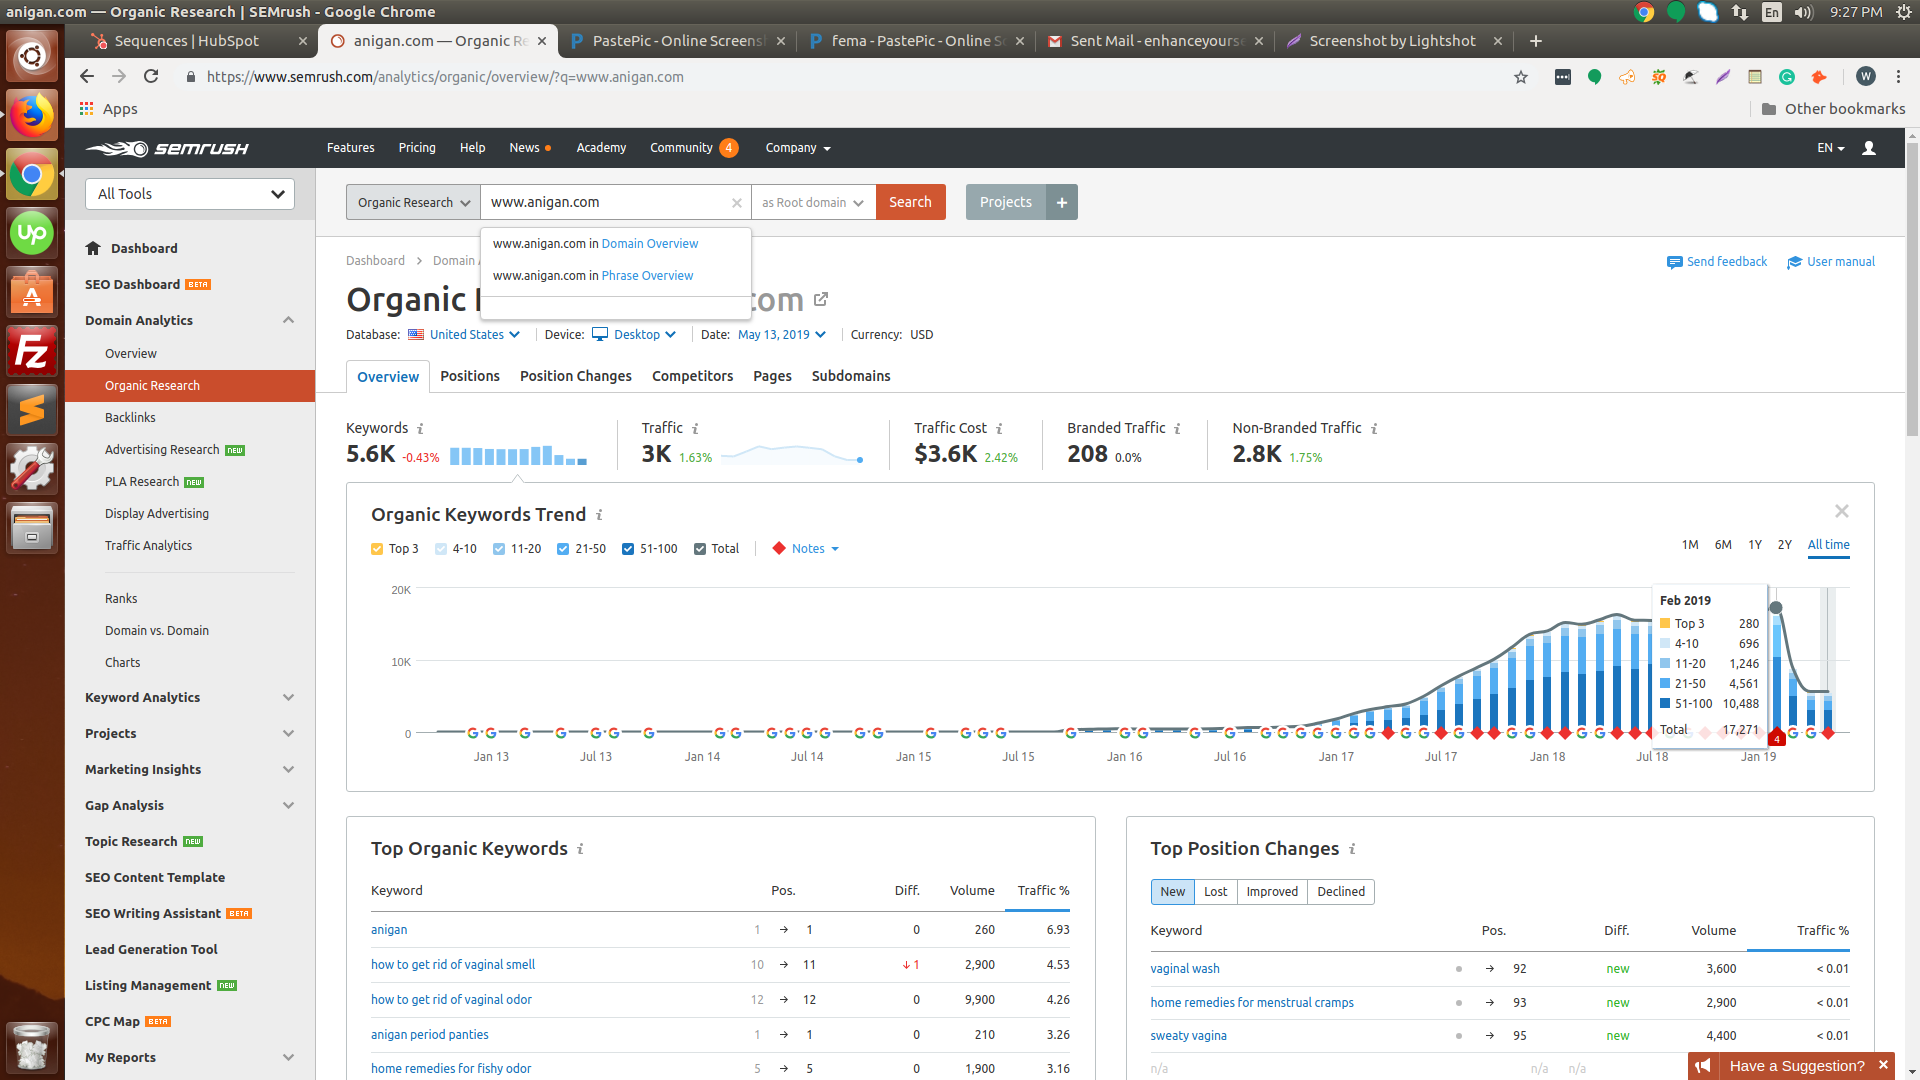
Task: Toggle the 11-20 positions checkbox
Action: [x=499, y=549]
